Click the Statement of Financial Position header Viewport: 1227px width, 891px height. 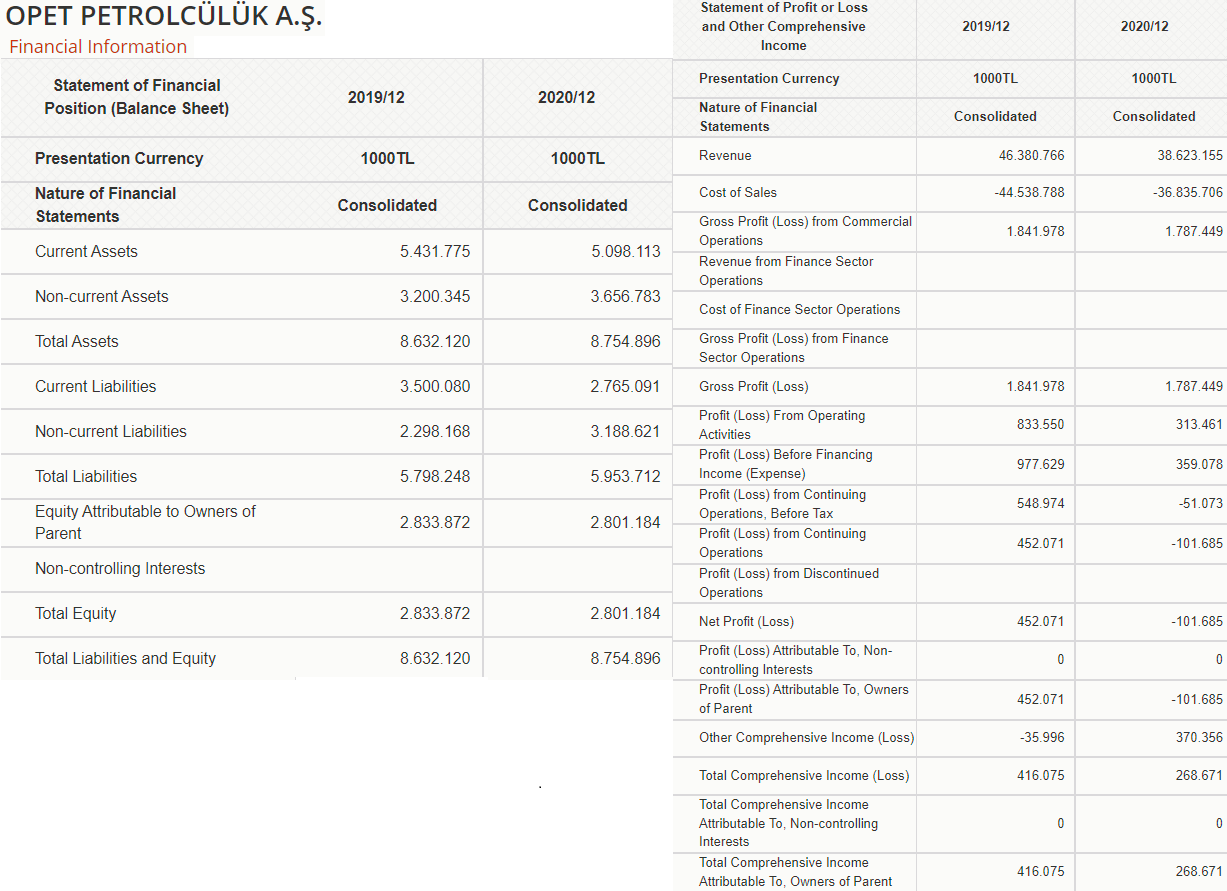click(x=137, y=97)
